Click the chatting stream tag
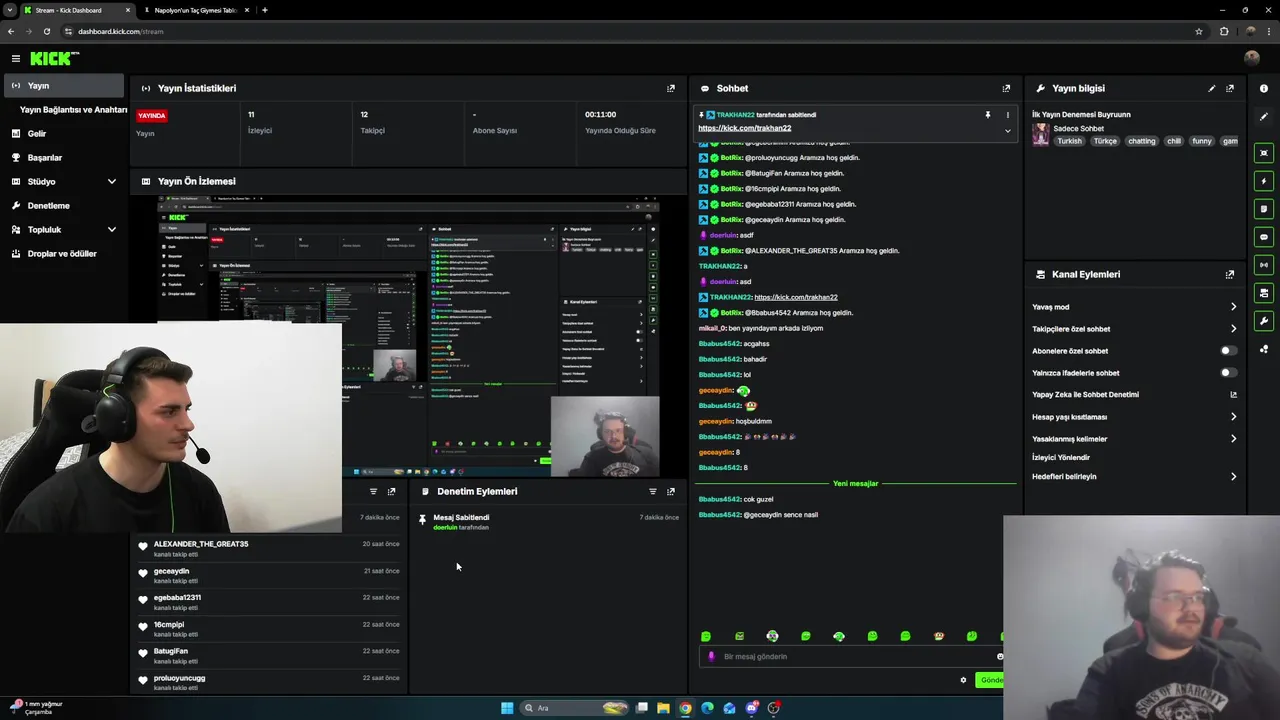Viewport: 1280px width, 720px height. pos(1141,141)
